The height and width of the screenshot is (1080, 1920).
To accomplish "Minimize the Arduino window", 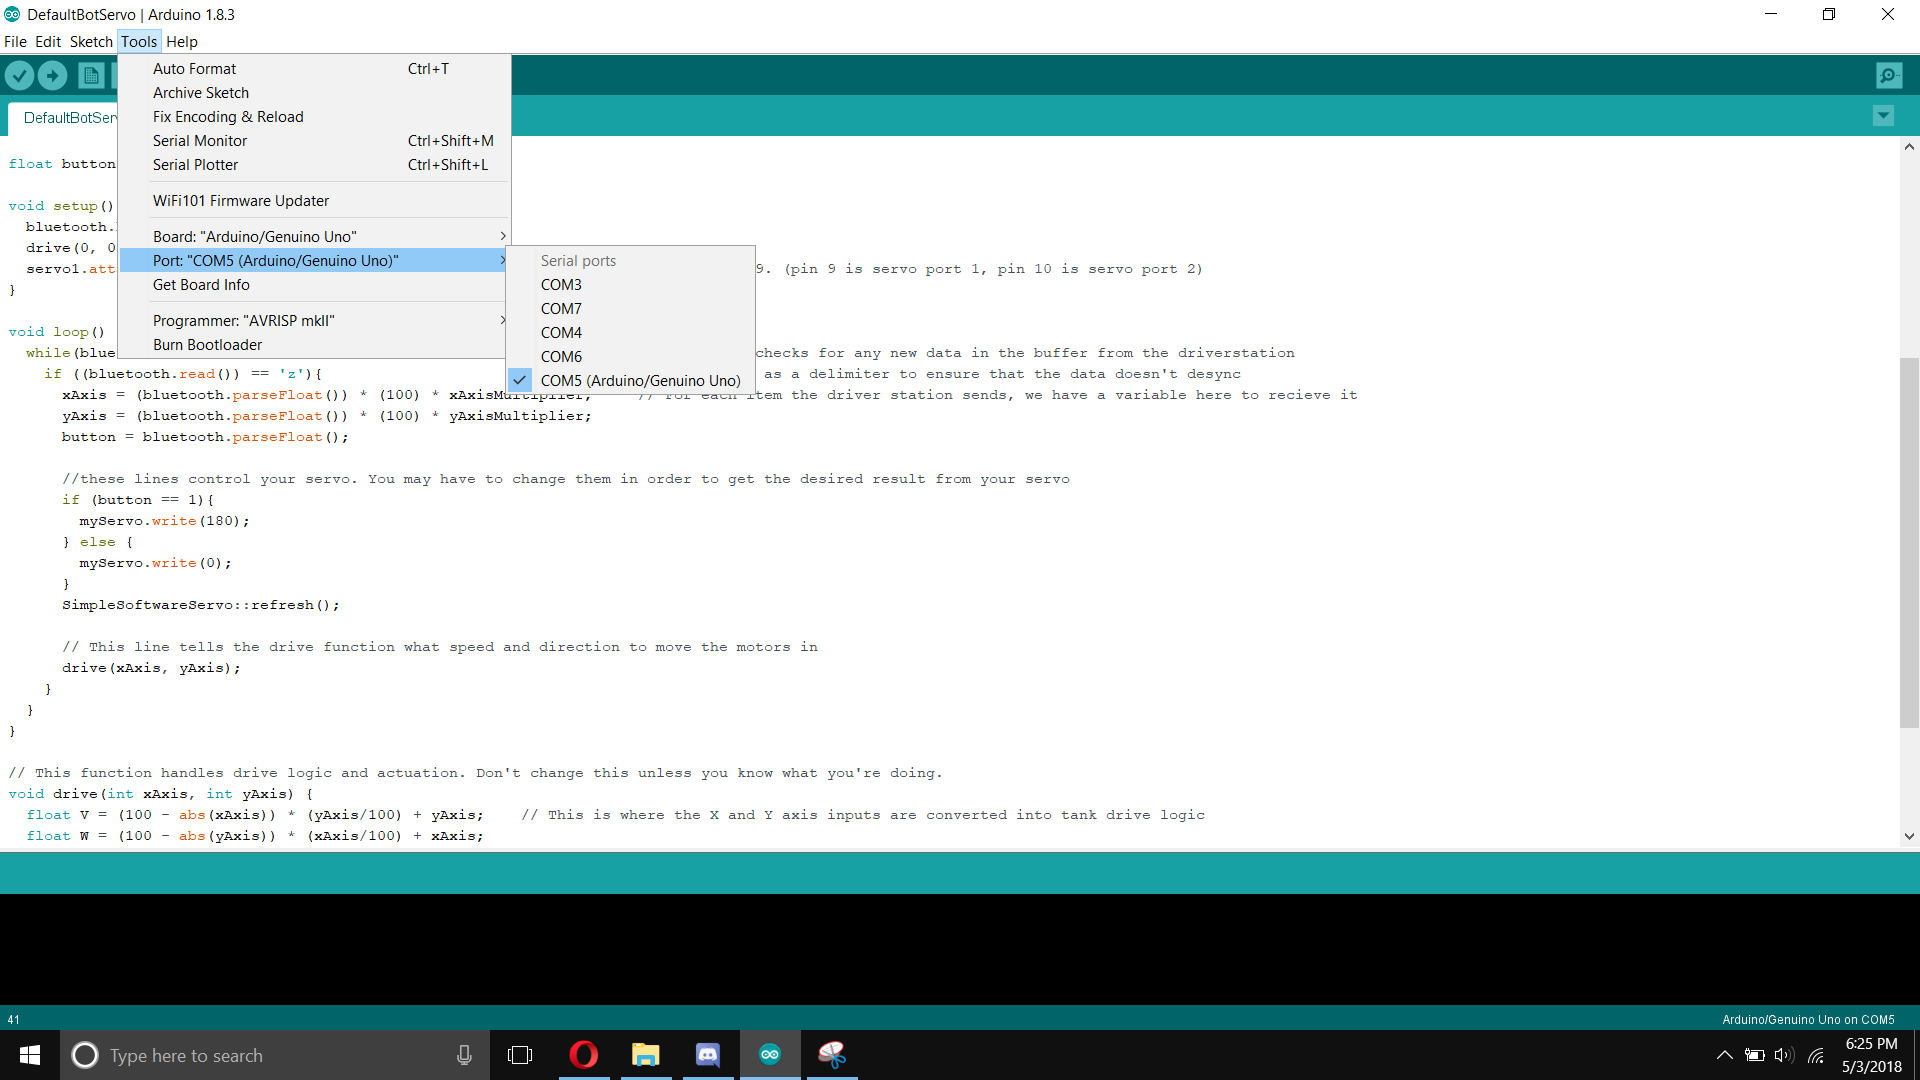I will click(x=1771, y=14).
